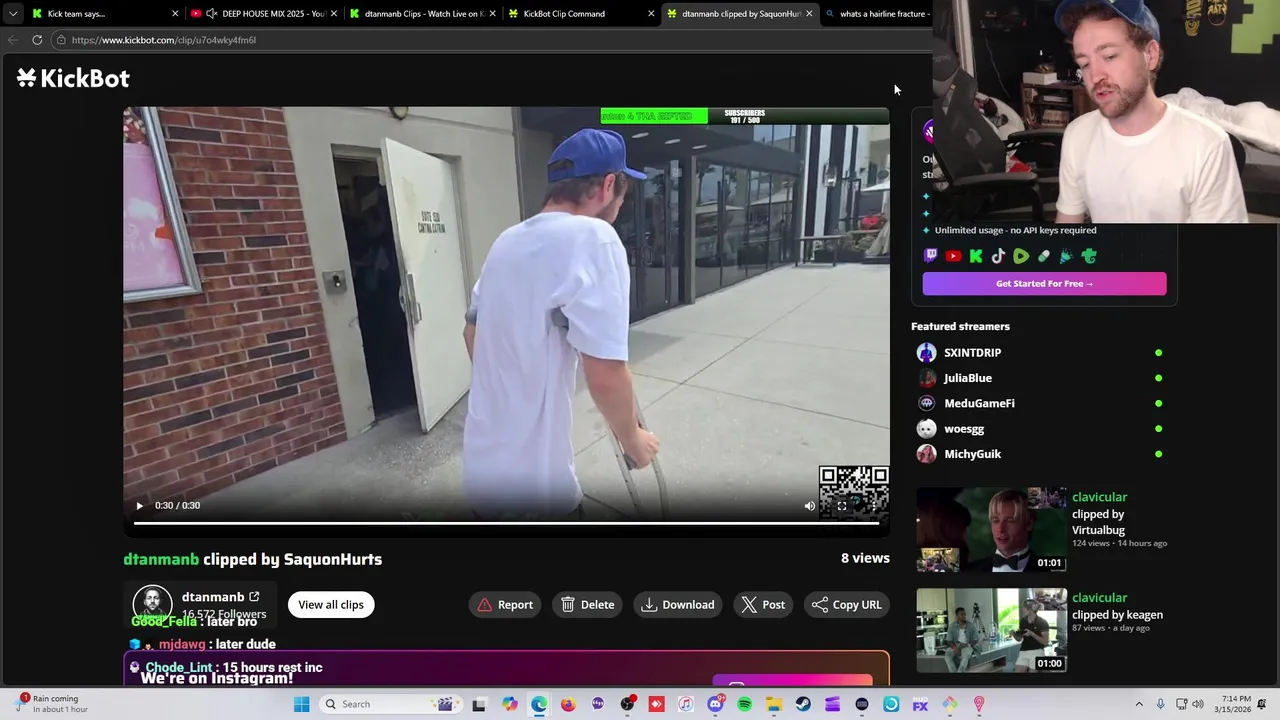Image resolution: width=1280 pixels, height=720 pixels.
Task: Click the Twitch platform icon
Action: coord(931,256)
